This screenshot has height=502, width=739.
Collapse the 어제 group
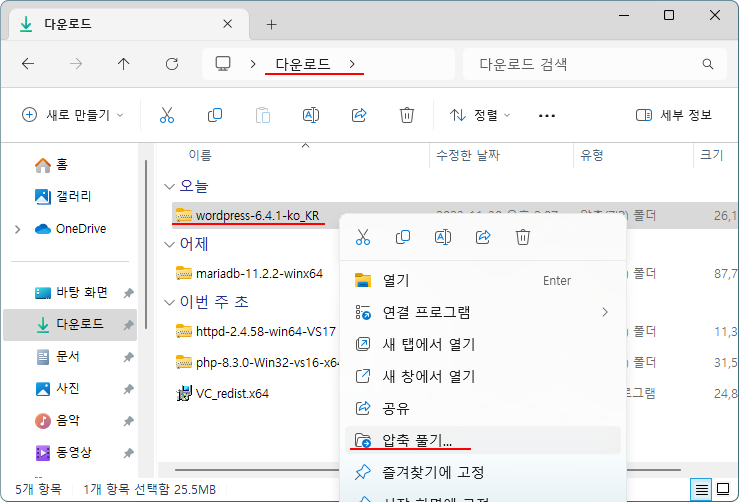[169, 245]
